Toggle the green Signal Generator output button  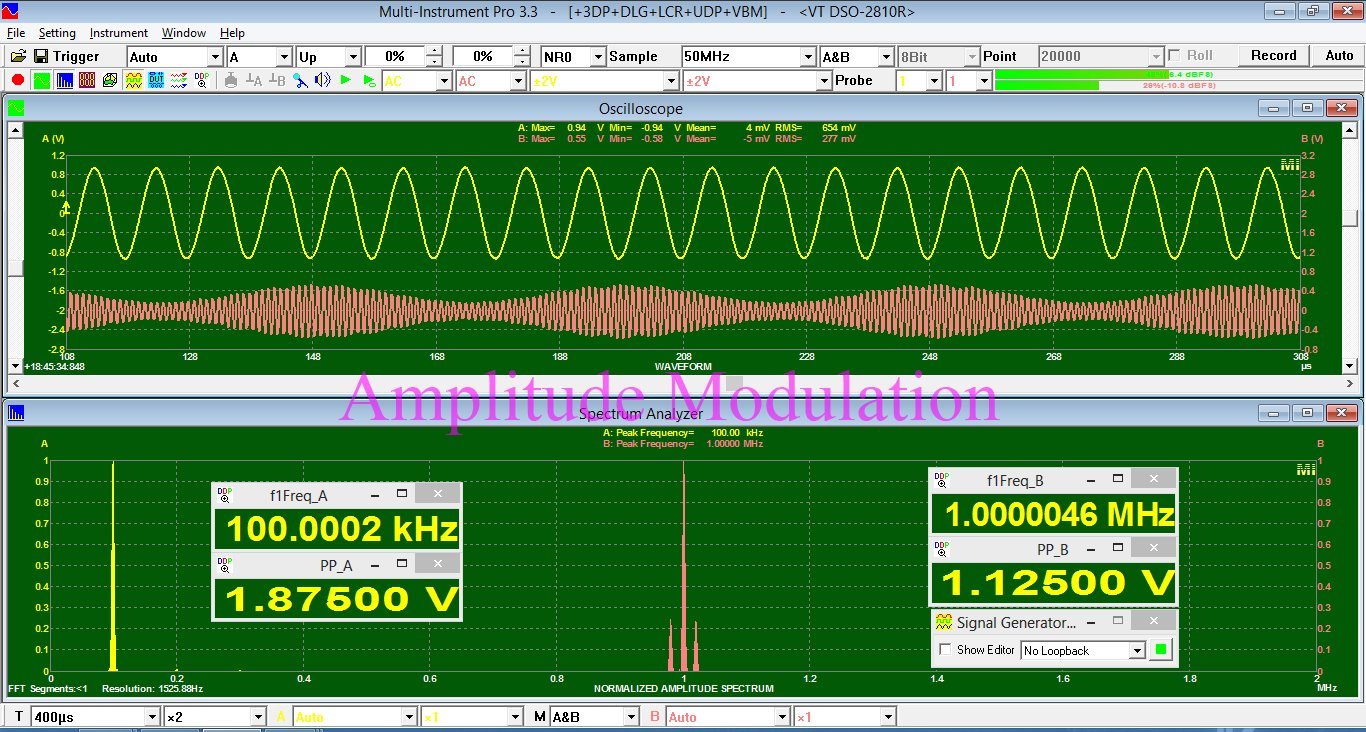coord(1160,650)
